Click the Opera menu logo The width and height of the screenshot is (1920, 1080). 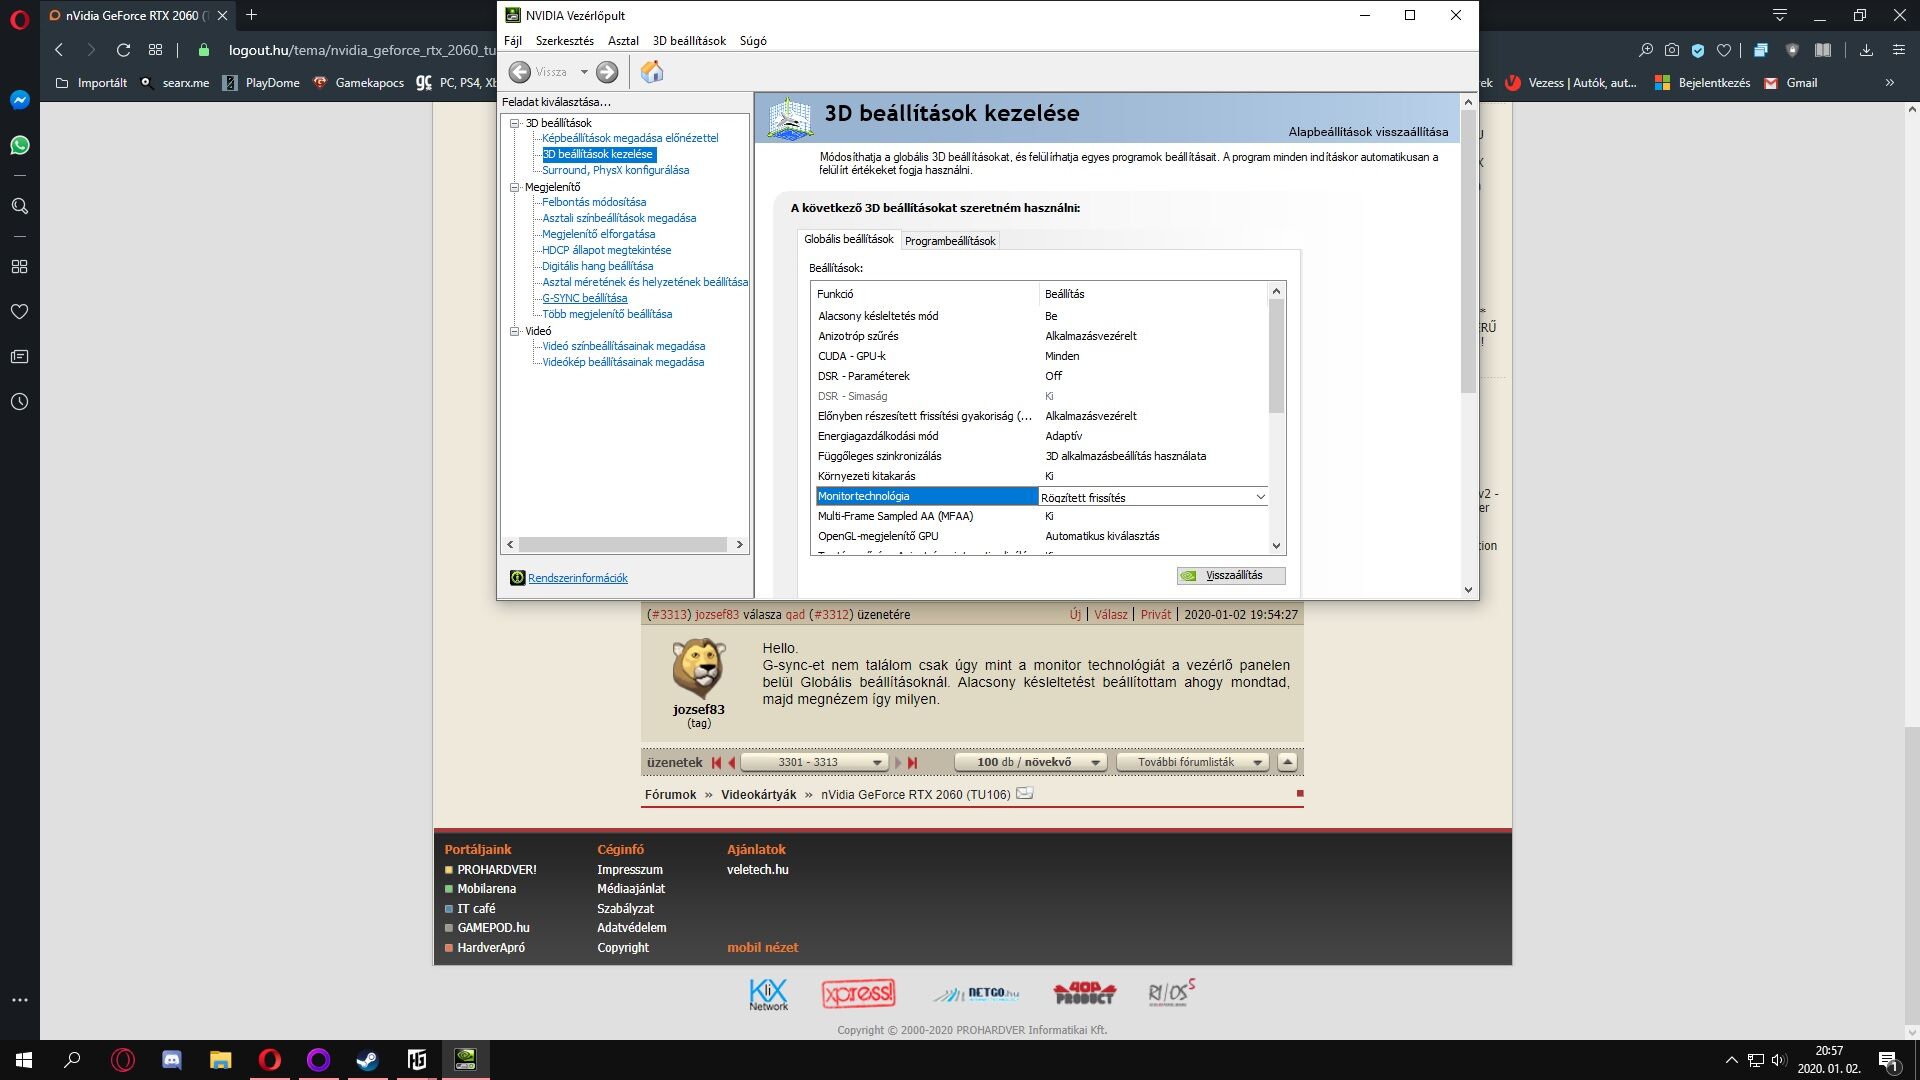[20, 19]
